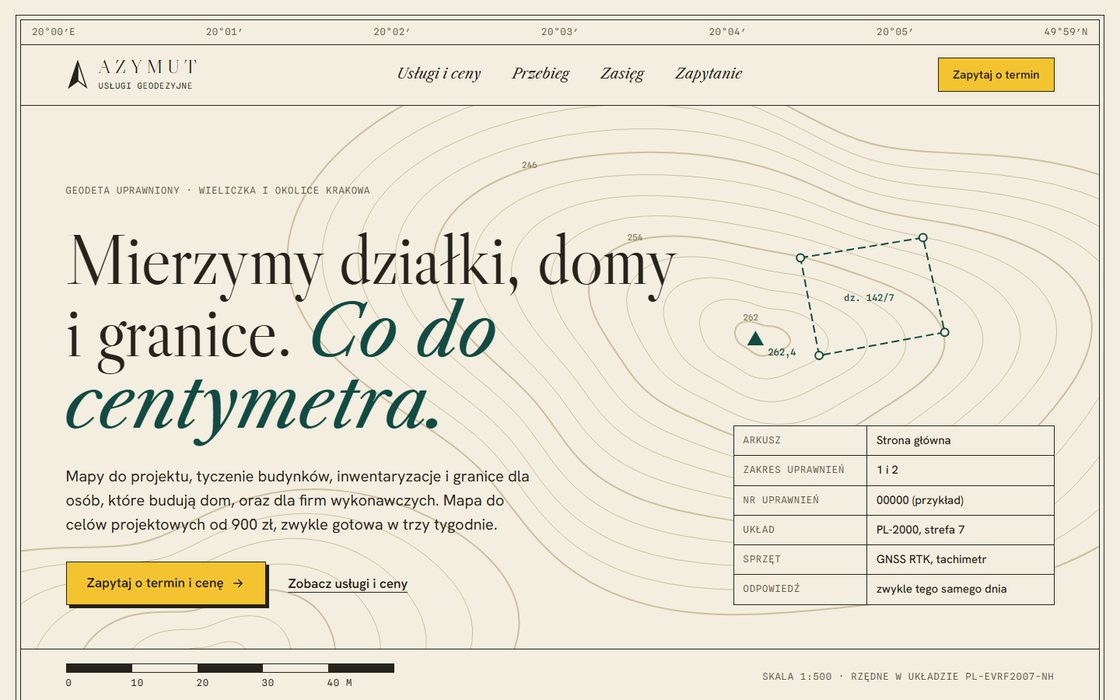Click the 'NR UPRAWNIEŃ' table label
This screenshot has width=1120, height=700.
781,500
